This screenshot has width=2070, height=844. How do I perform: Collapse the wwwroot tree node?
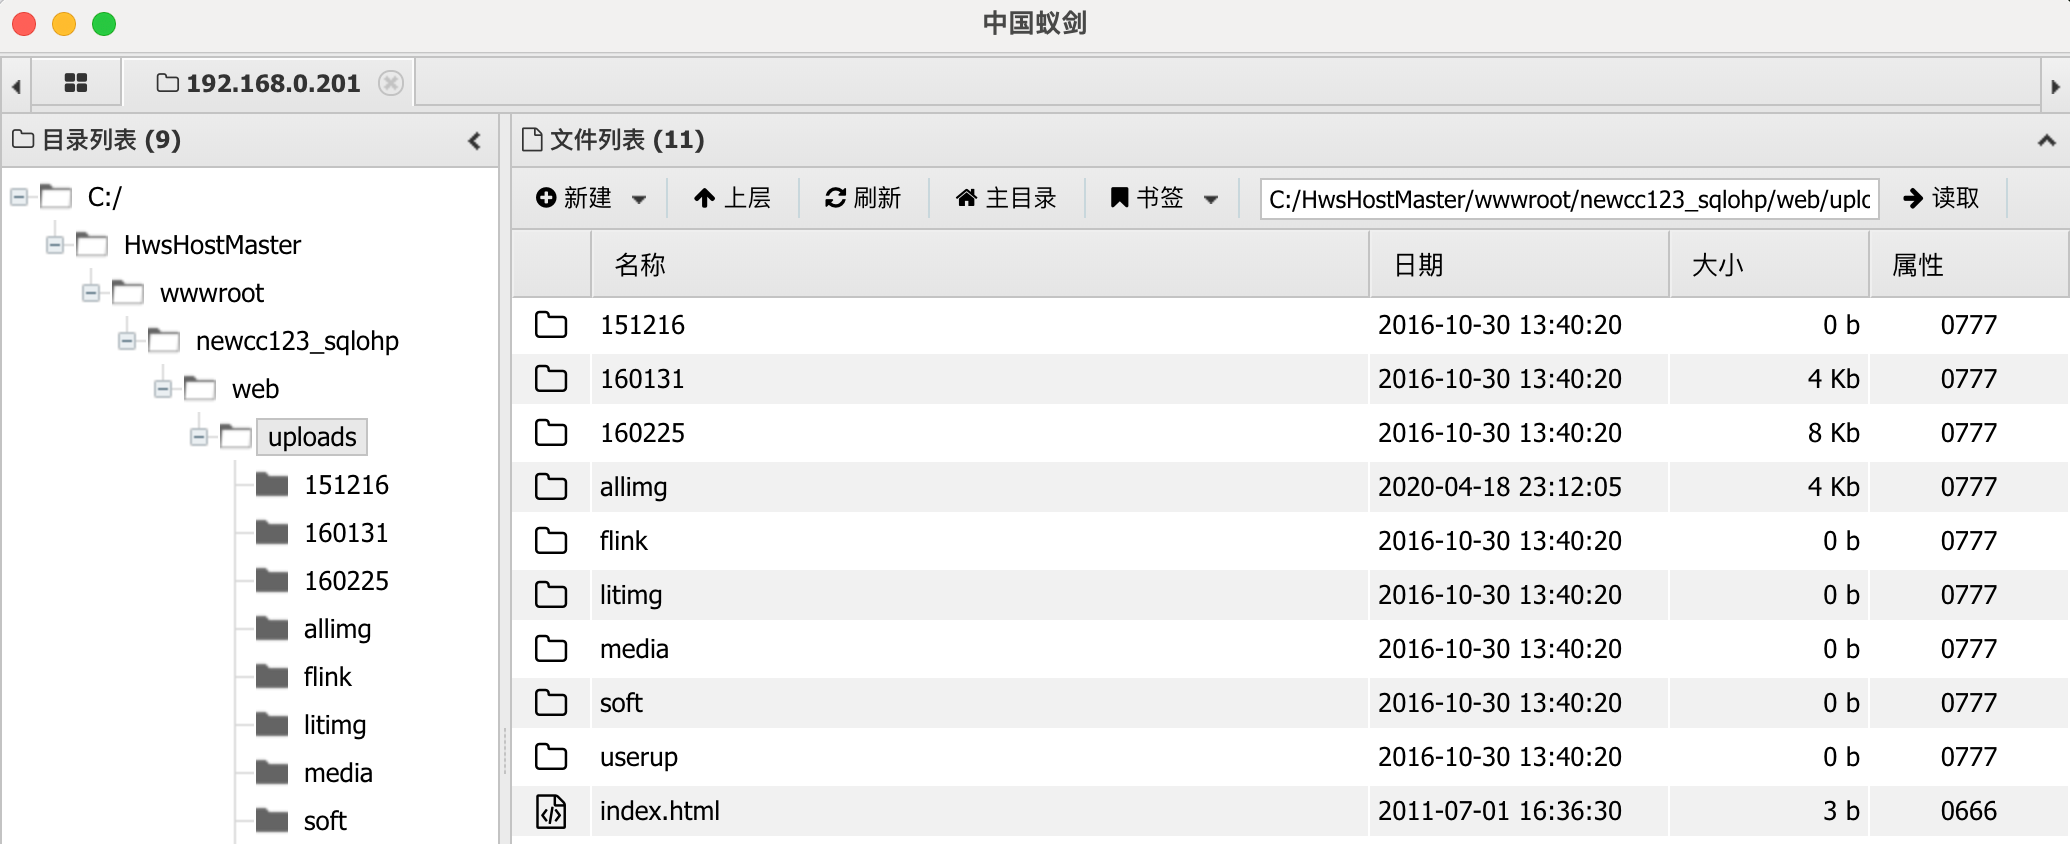click(x=91, y=293)
